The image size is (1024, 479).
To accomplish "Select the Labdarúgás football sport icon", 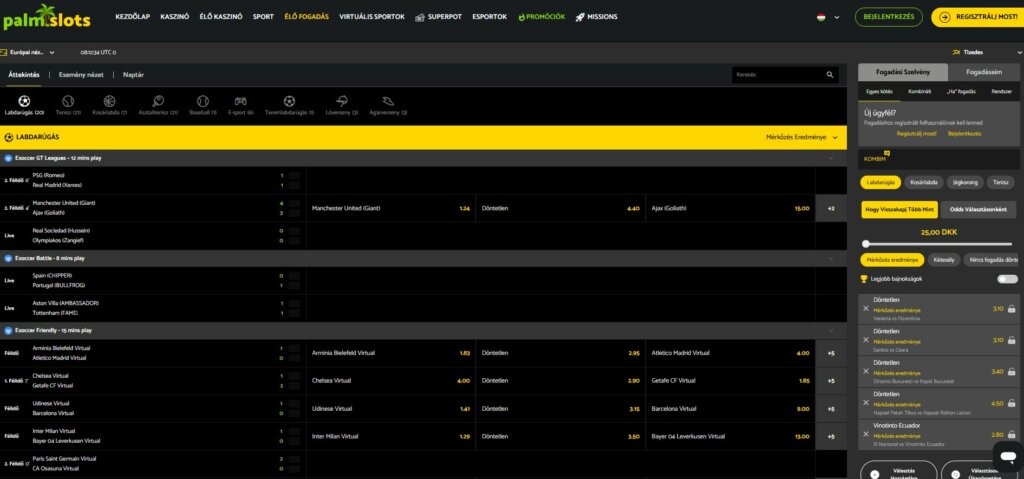I will point(24,101).
